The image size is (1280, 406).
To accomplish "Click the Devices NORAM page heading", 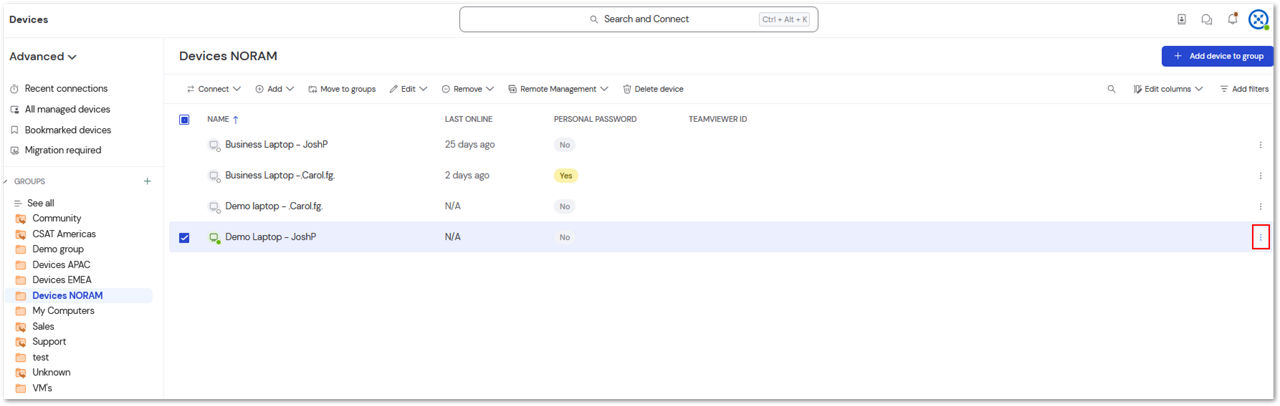I will (x=228, y=56).
